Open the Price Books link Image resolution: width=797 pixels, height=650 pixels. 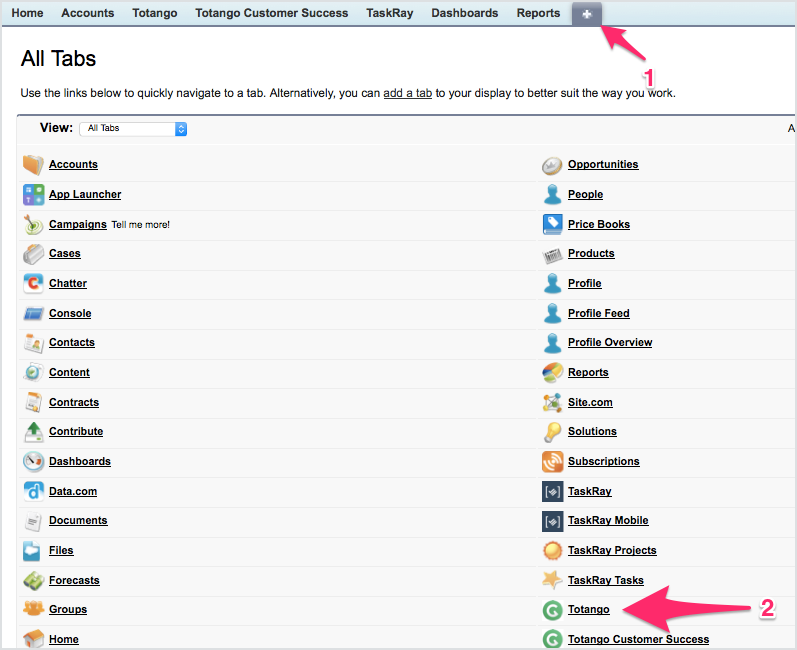599,225
